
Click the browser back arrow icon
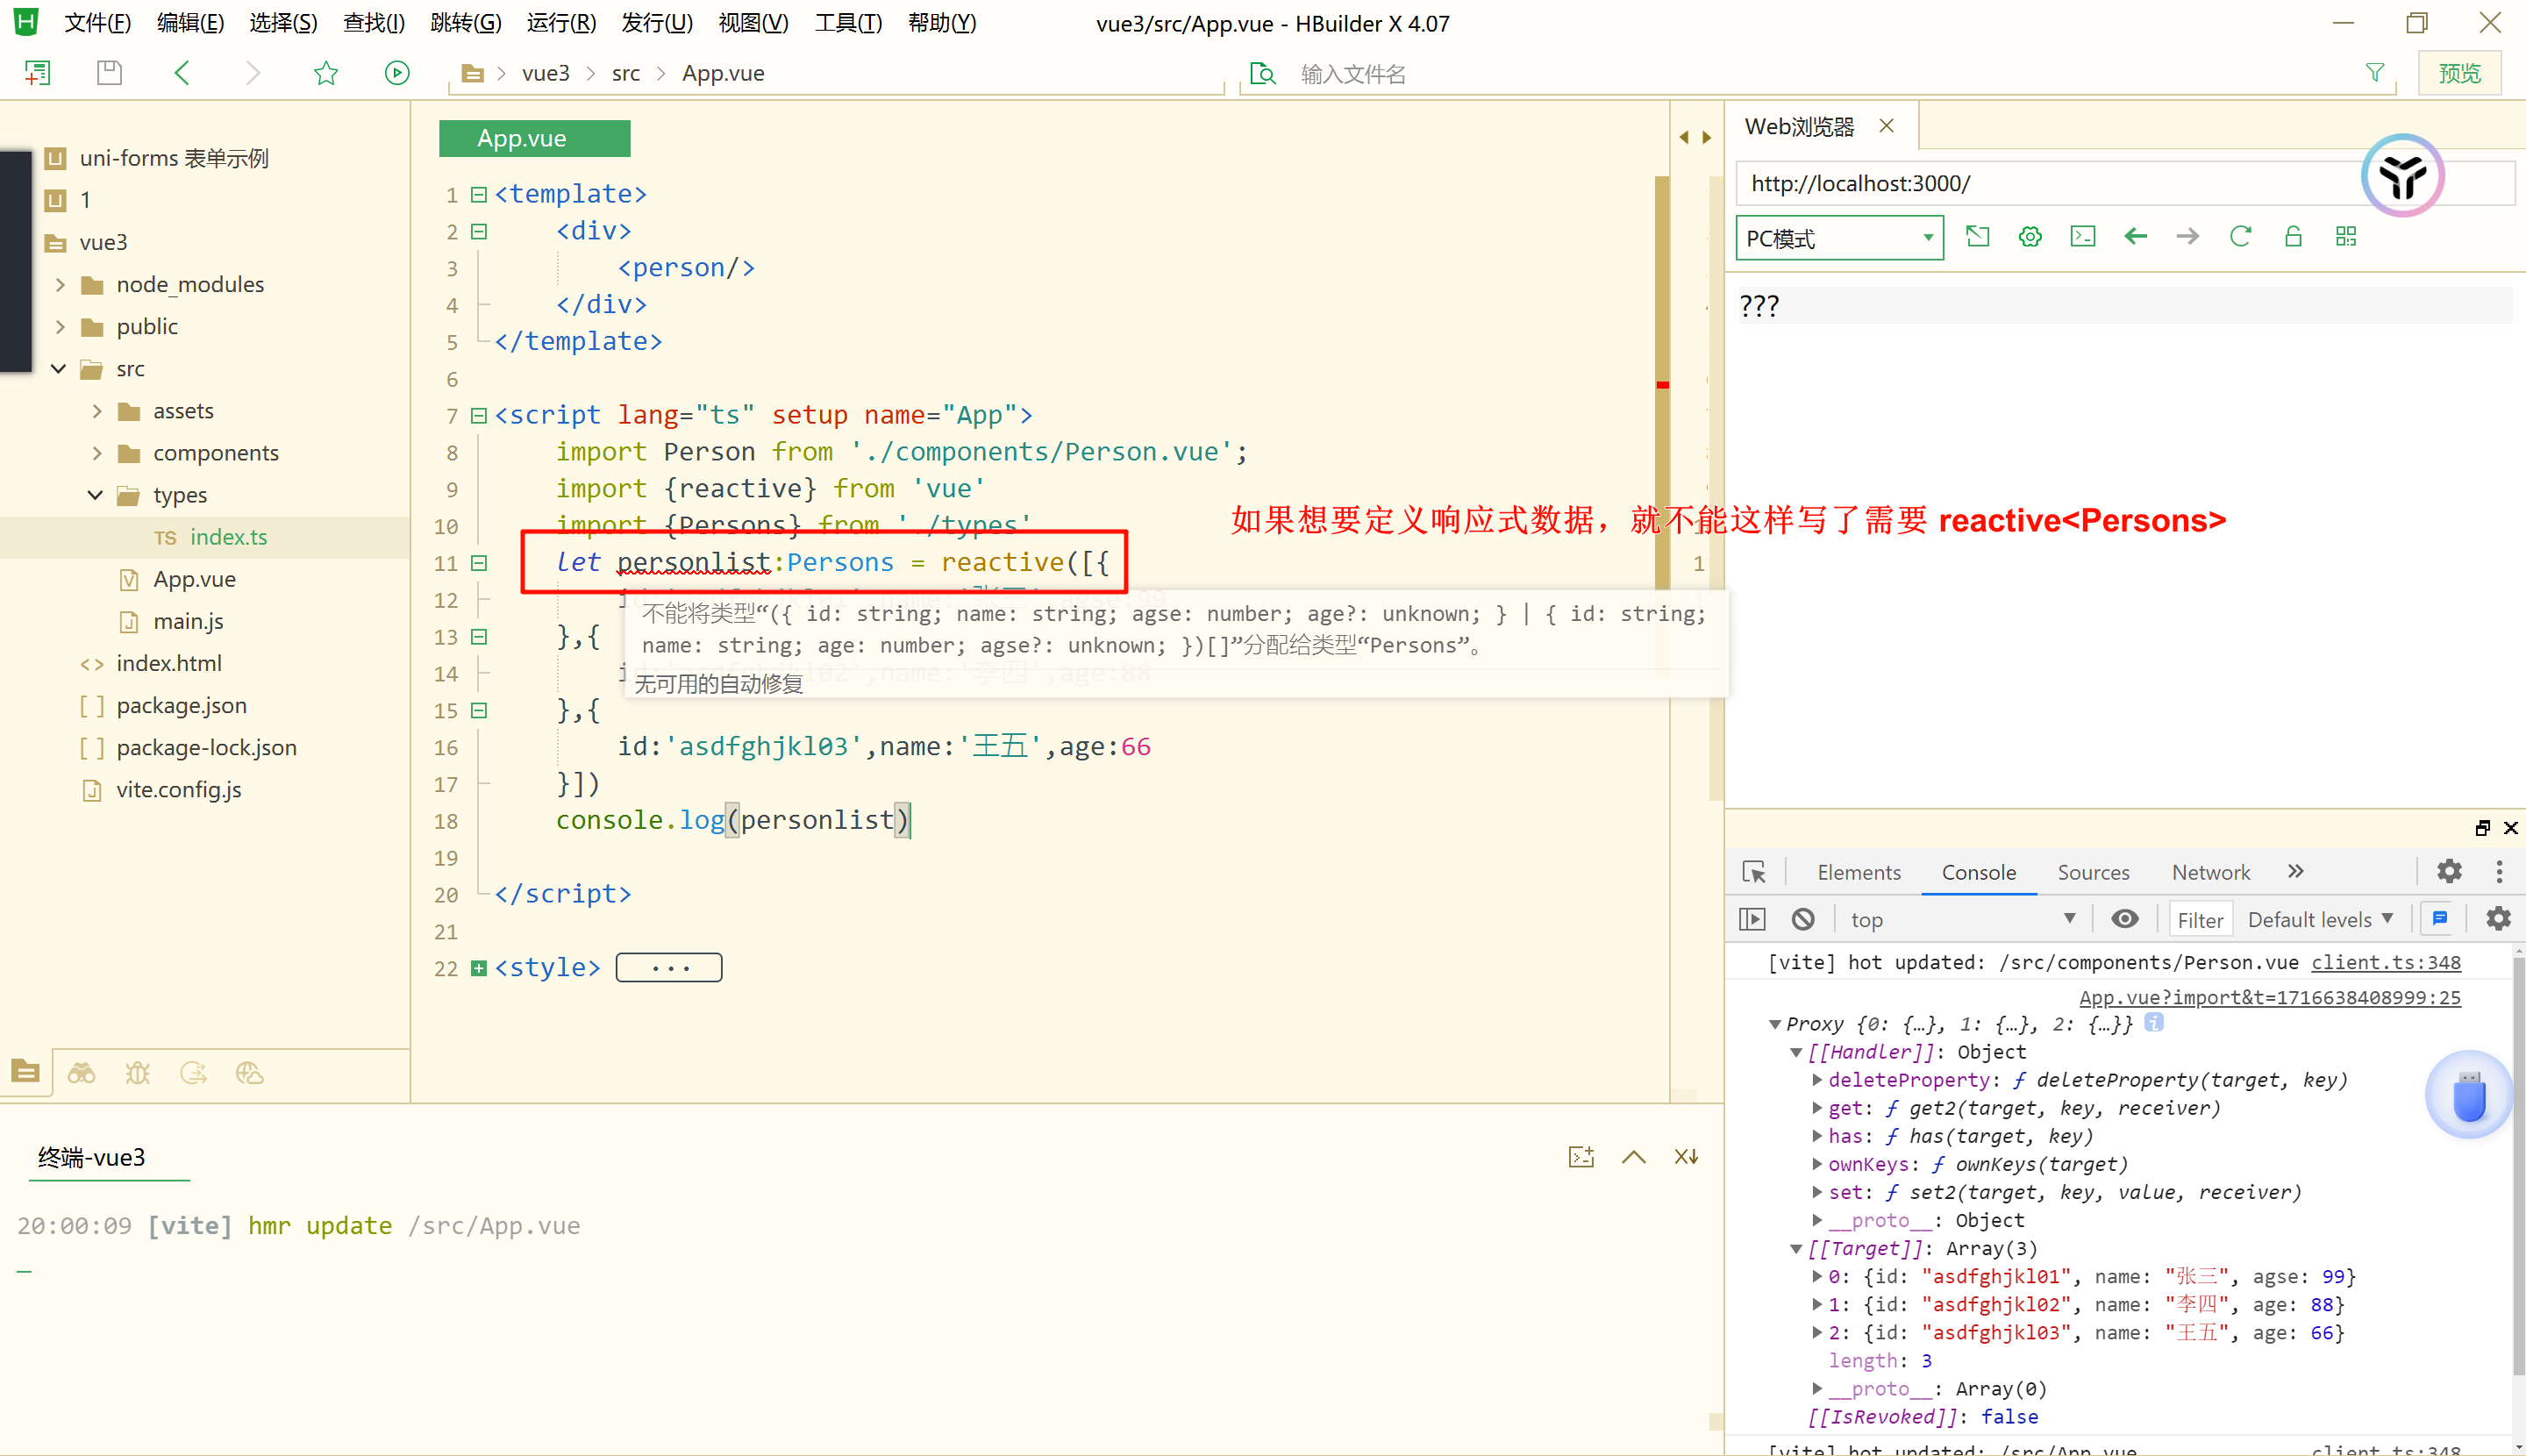coord(2135,237)
